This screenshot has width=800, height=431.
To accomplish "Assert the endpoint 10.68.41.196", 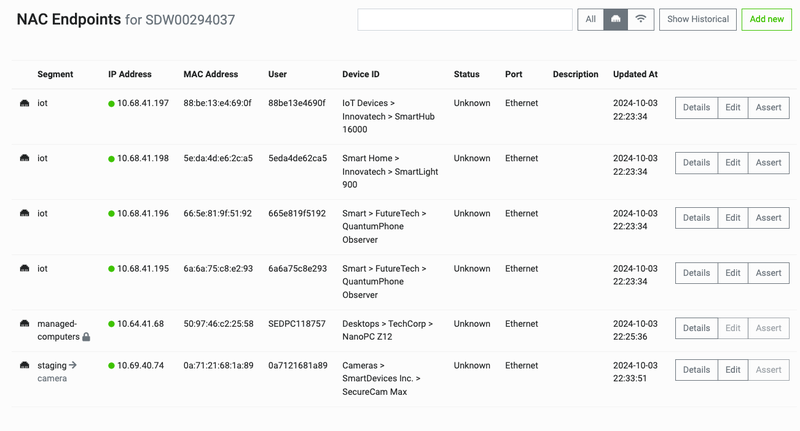I will tap(768, 218).
